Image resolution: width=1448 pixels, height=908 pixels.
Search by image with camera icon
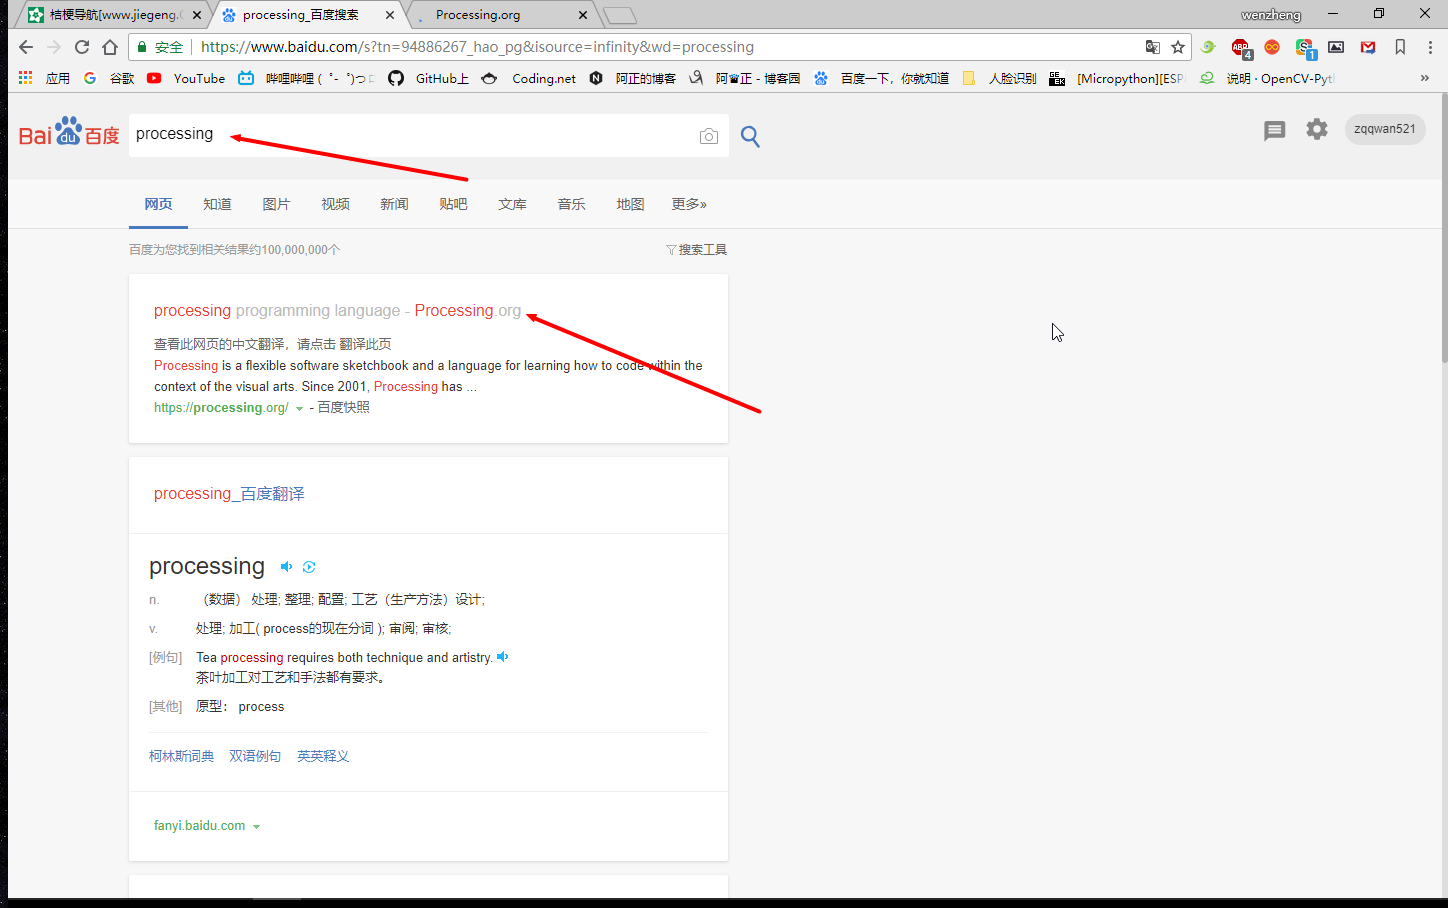(709, 136)
